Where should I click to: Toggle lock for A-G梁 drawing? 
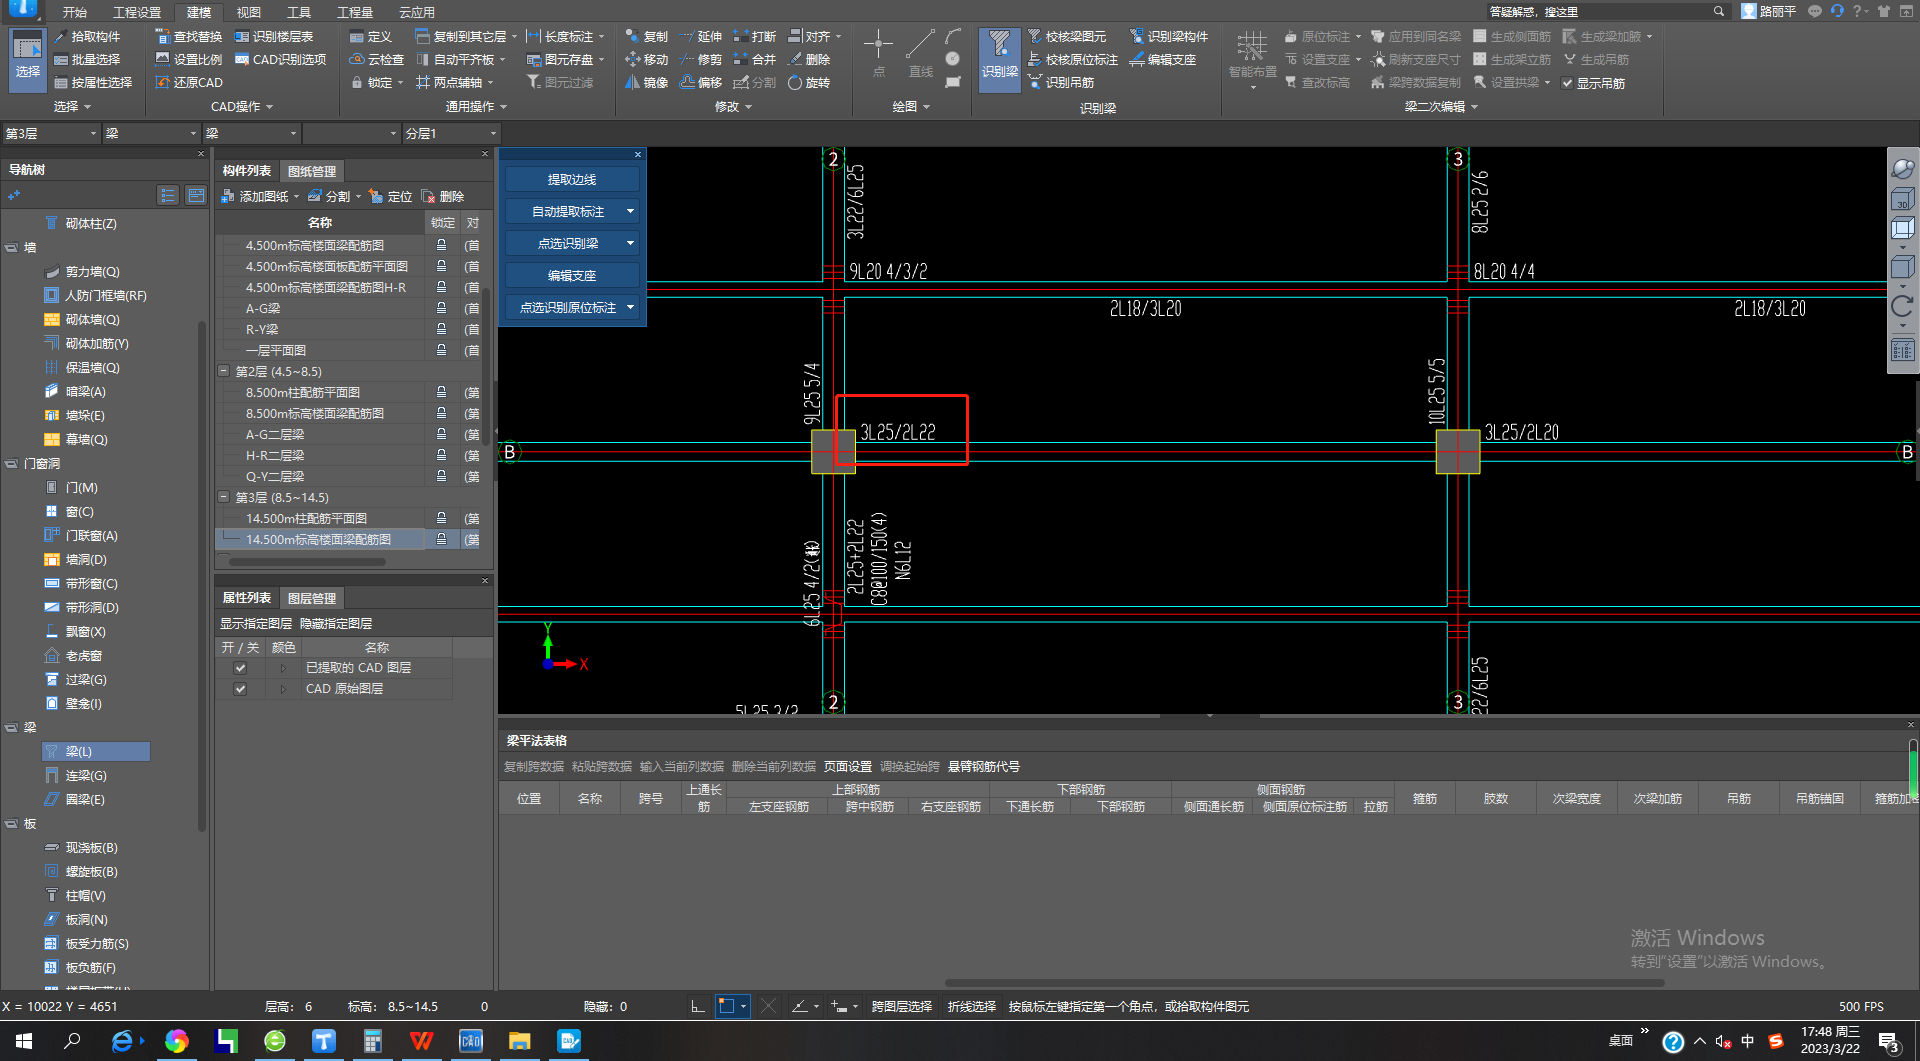[441, 308]
